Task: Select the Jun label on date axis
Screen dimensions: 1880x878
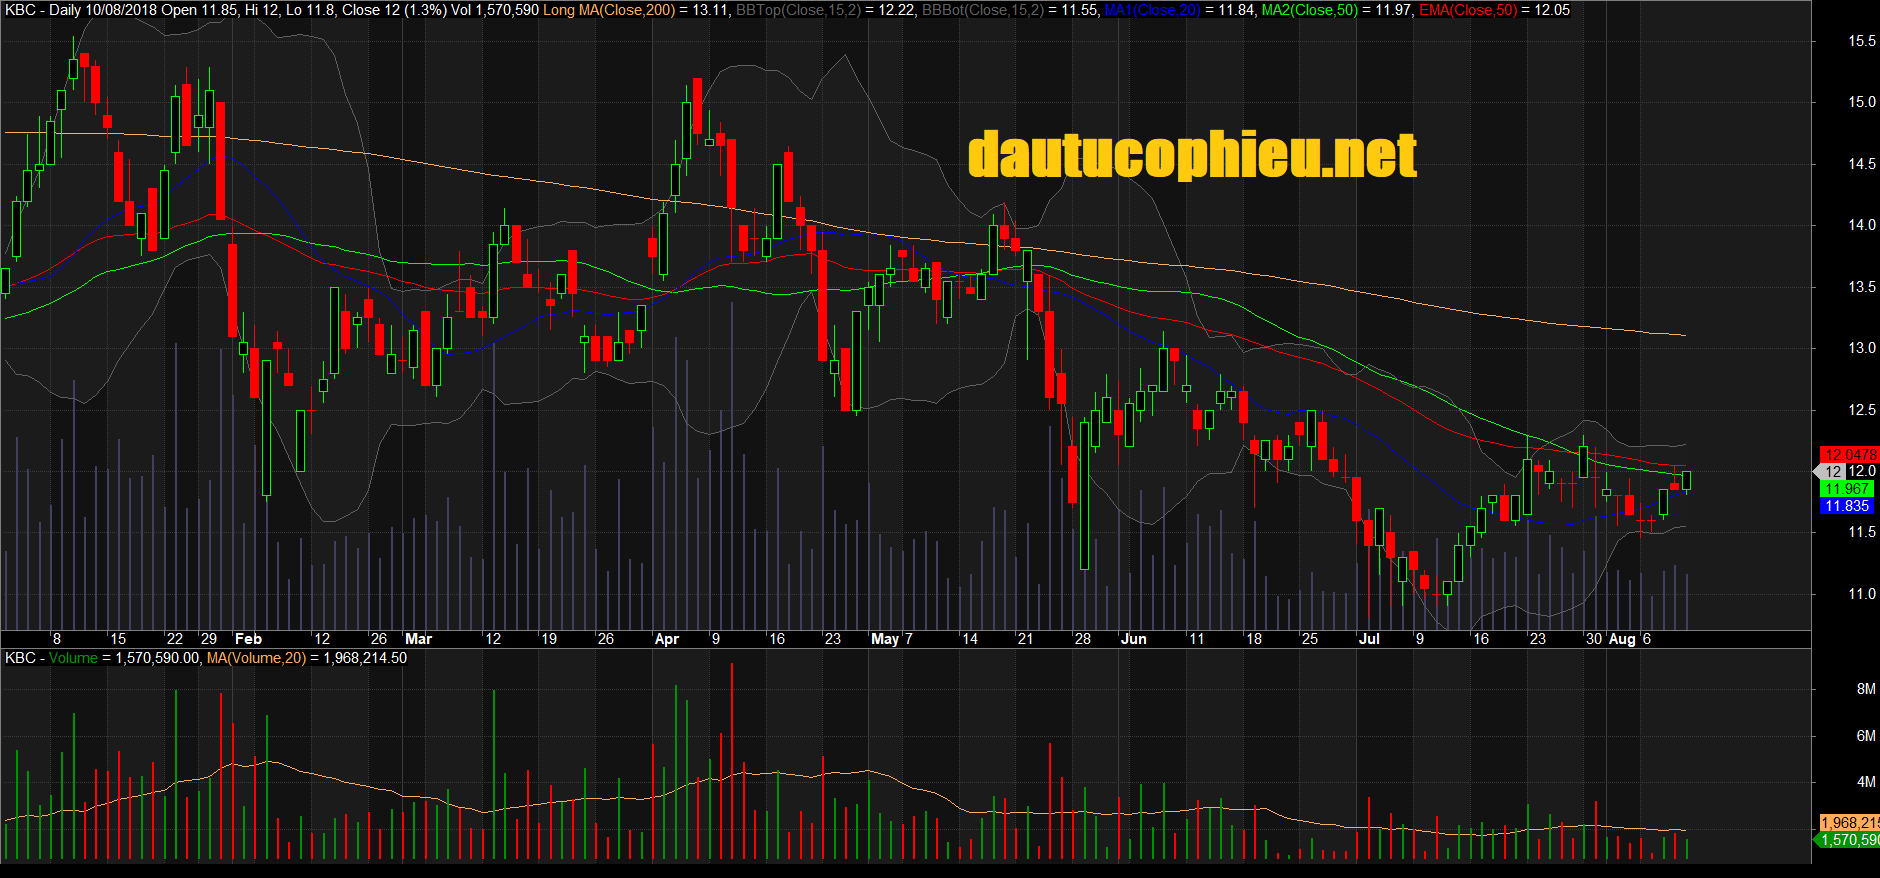Action: pos(1133,639)
